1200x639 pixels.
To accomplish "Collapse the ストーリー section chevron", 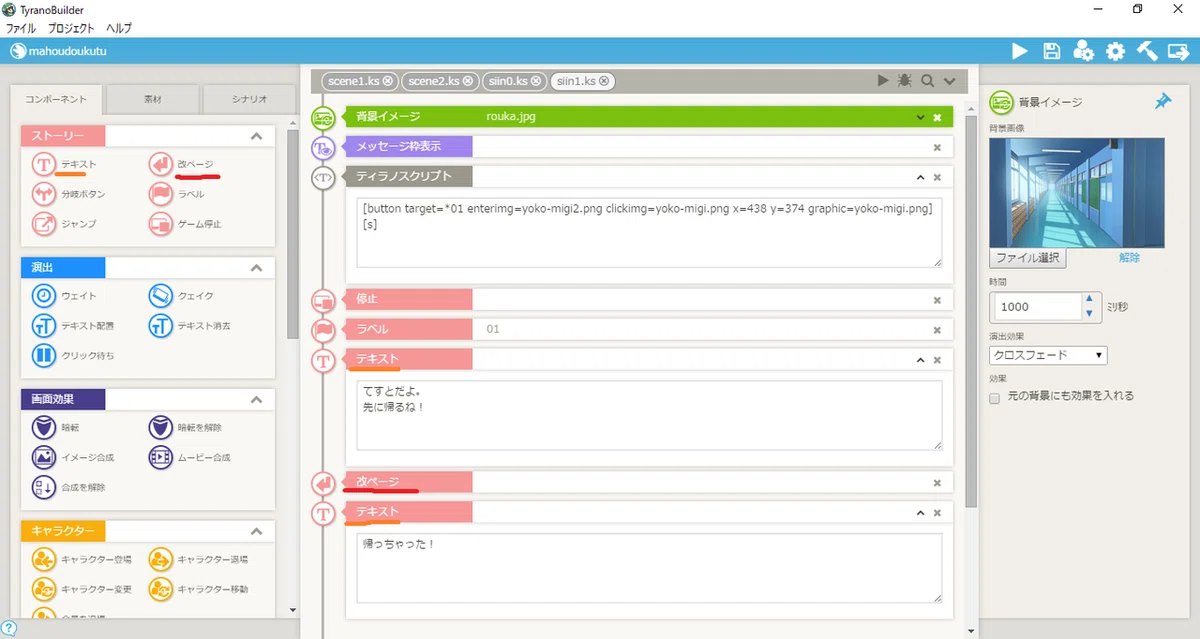I will (x=256, y=136).
